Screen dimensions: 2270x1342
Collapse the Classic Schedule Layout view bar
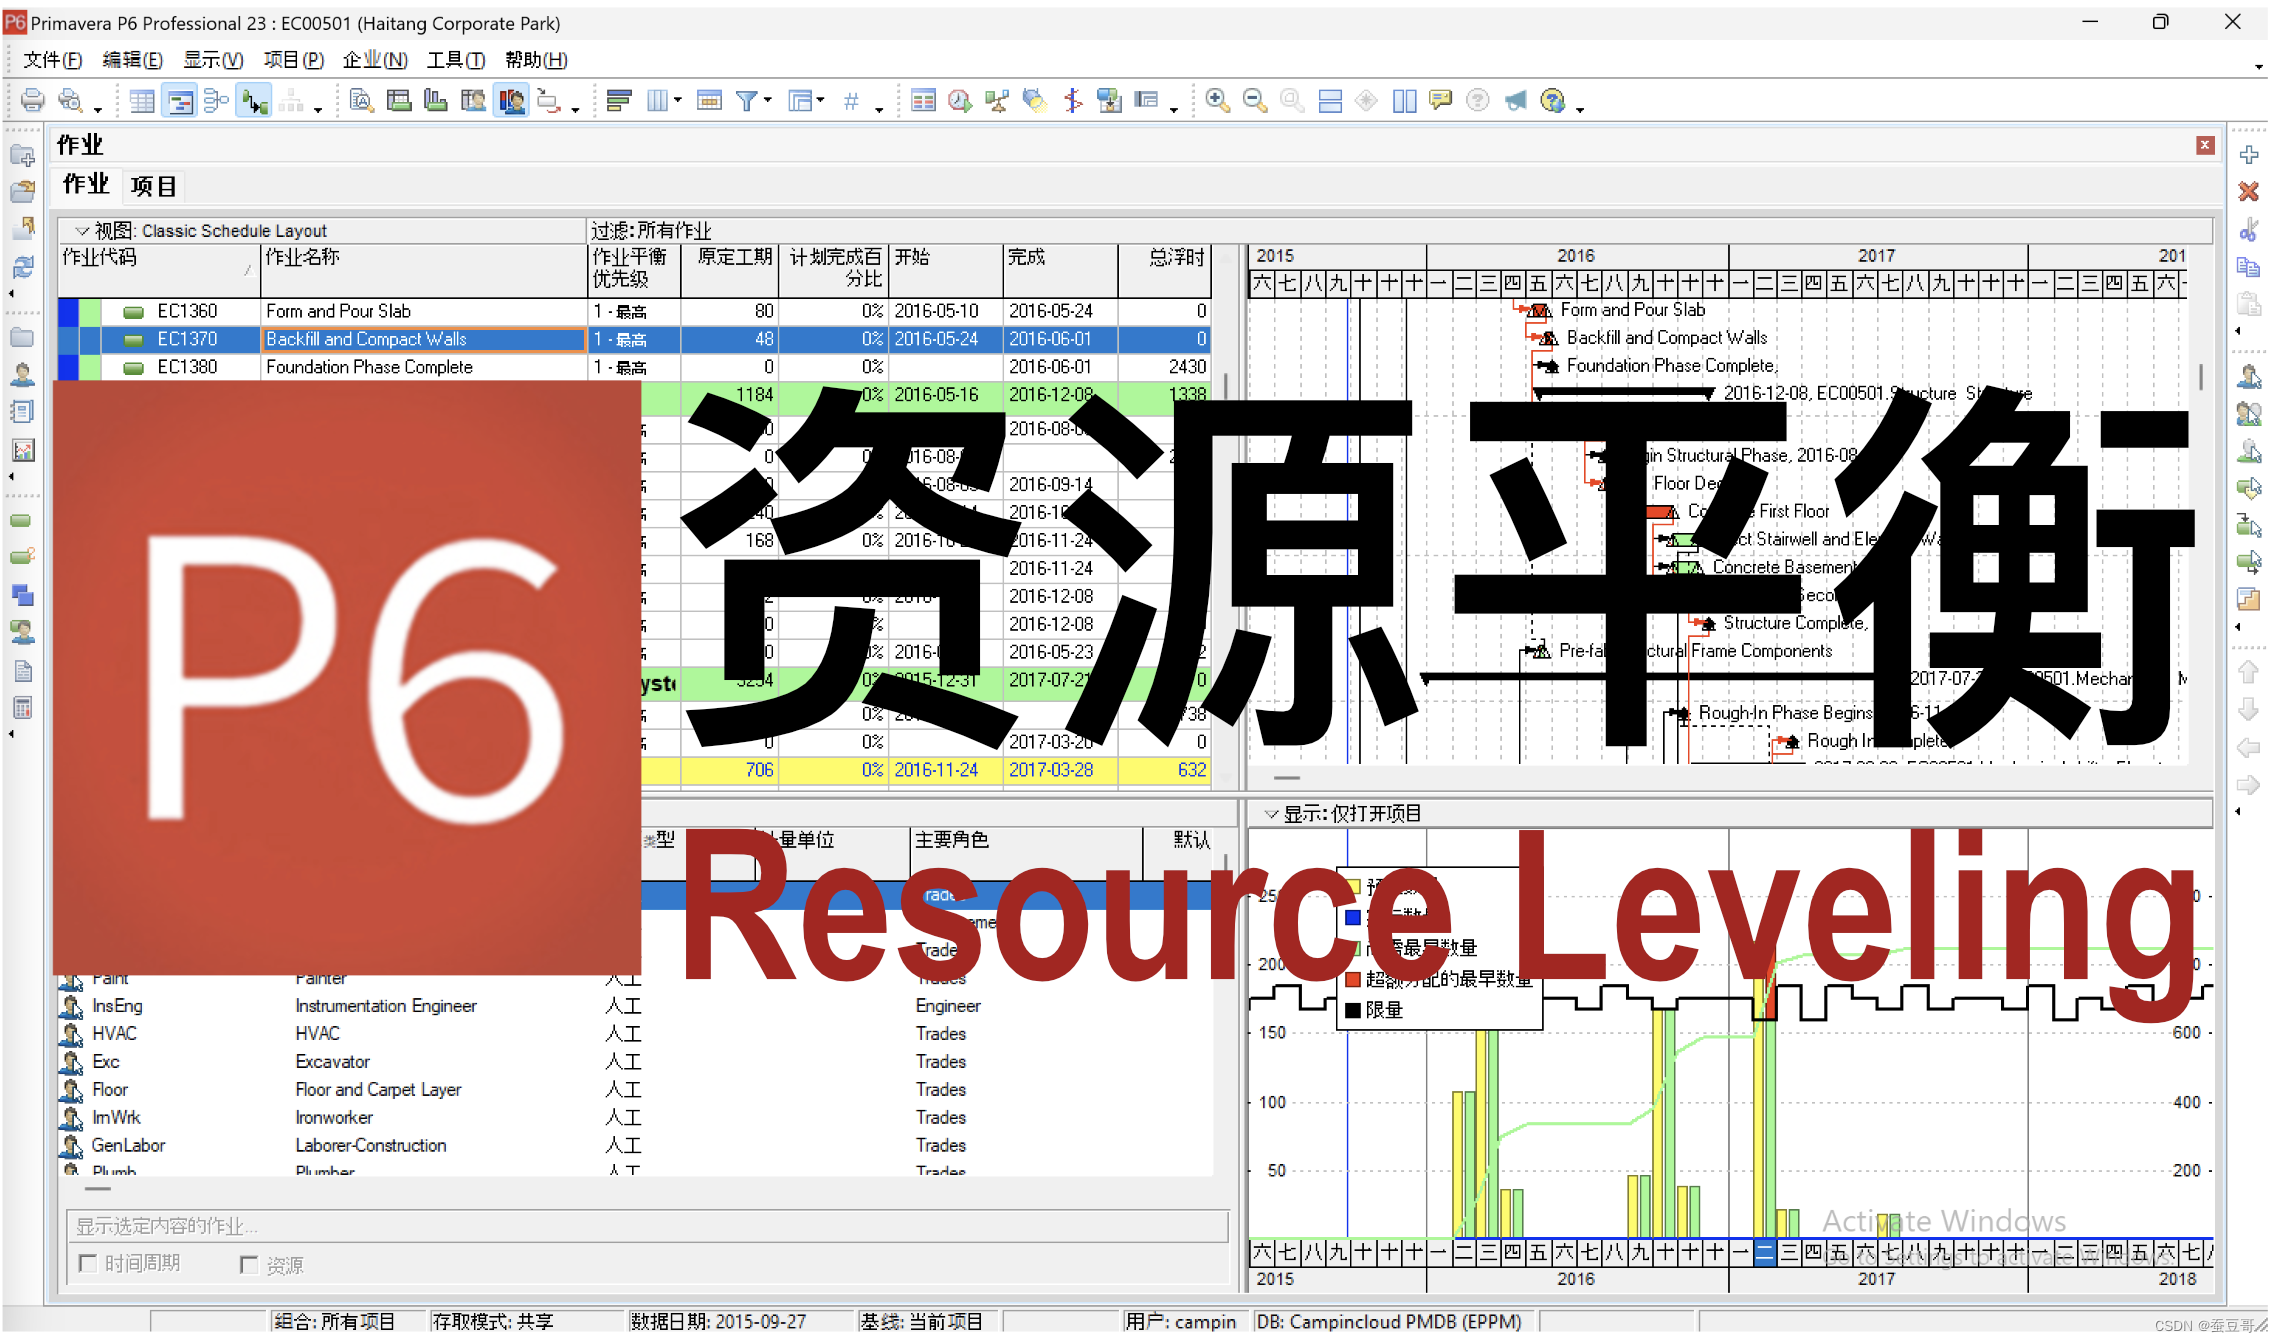82,230
